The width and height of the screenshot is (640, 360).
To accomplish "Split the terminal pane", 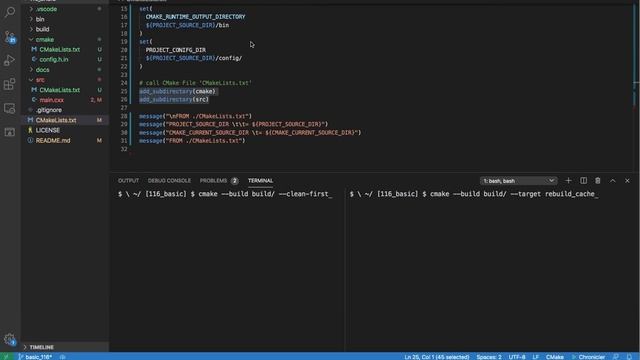I will [x=583, y=180].
